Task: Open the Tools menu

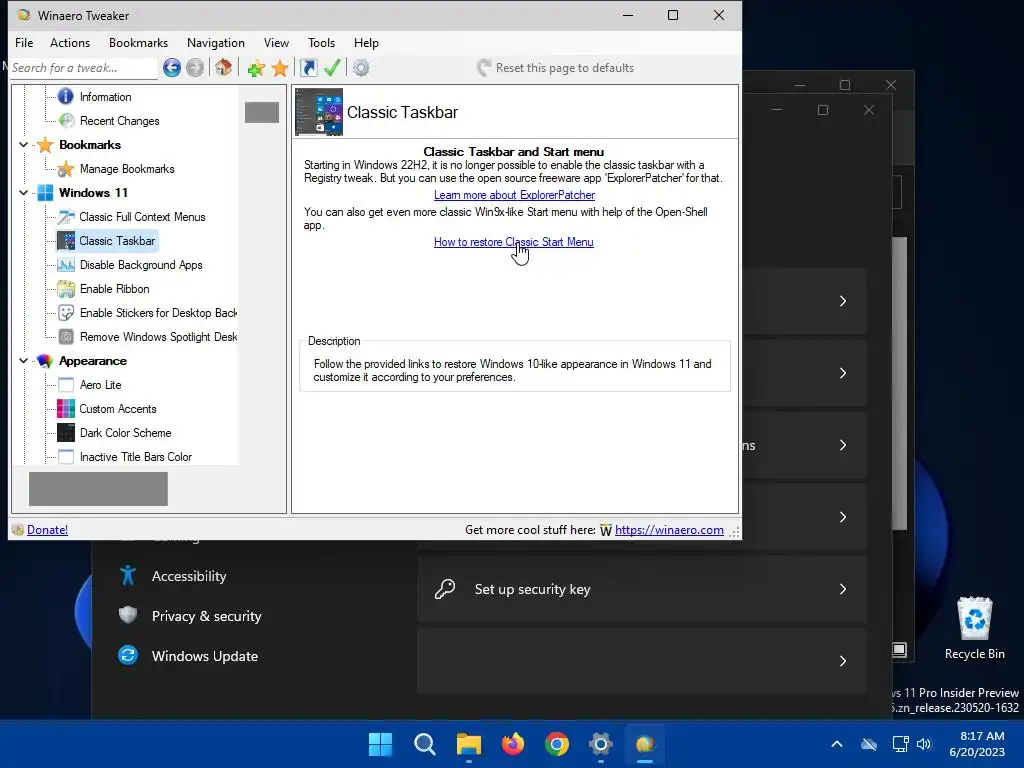Action: (x=321, y=42)
